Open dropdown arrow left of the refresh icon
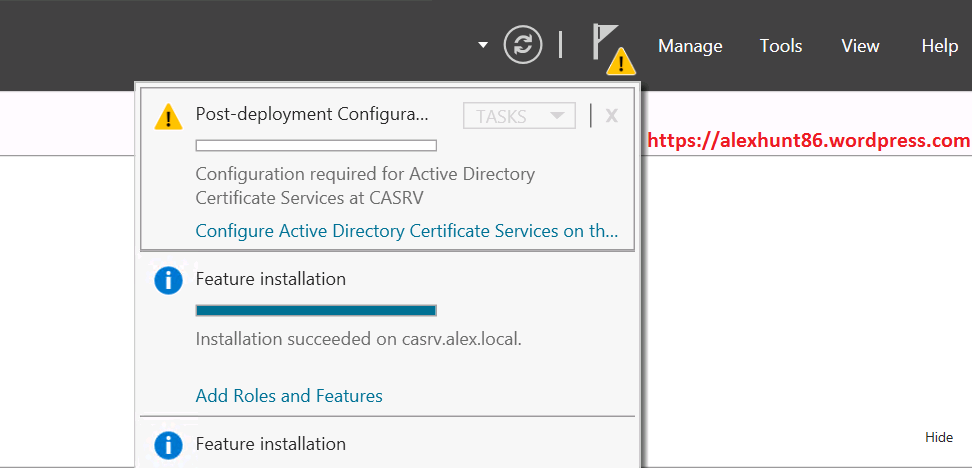972x468 pixels. pyautogui.click(x=483, y=45)
